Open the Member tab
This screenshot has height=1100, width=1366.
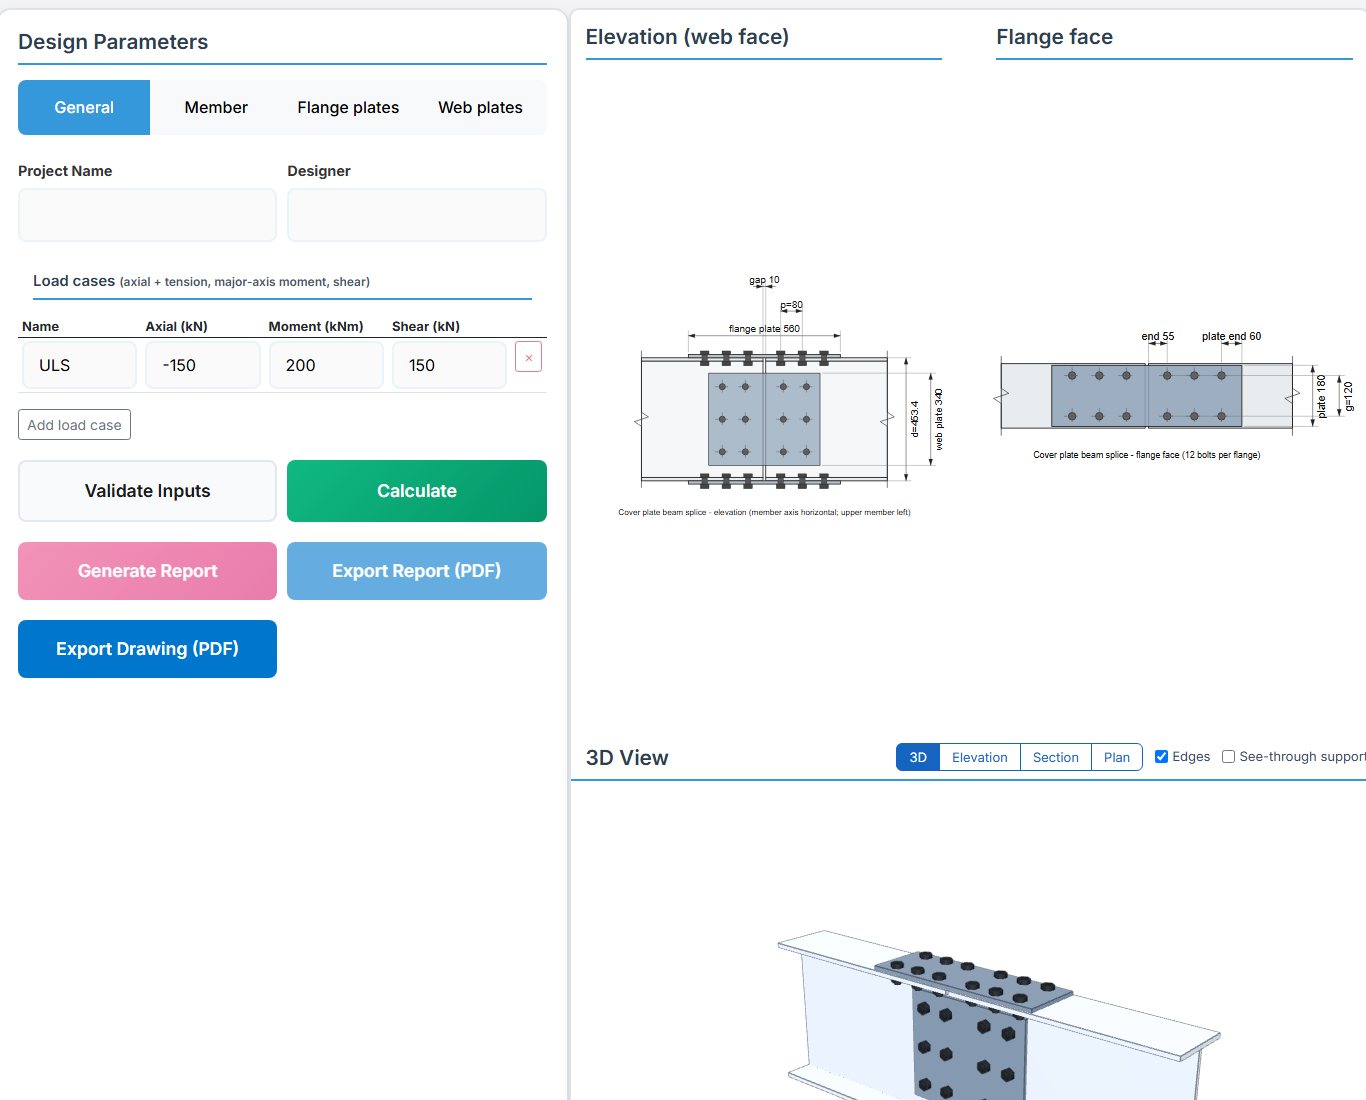[x=216, y=107]
